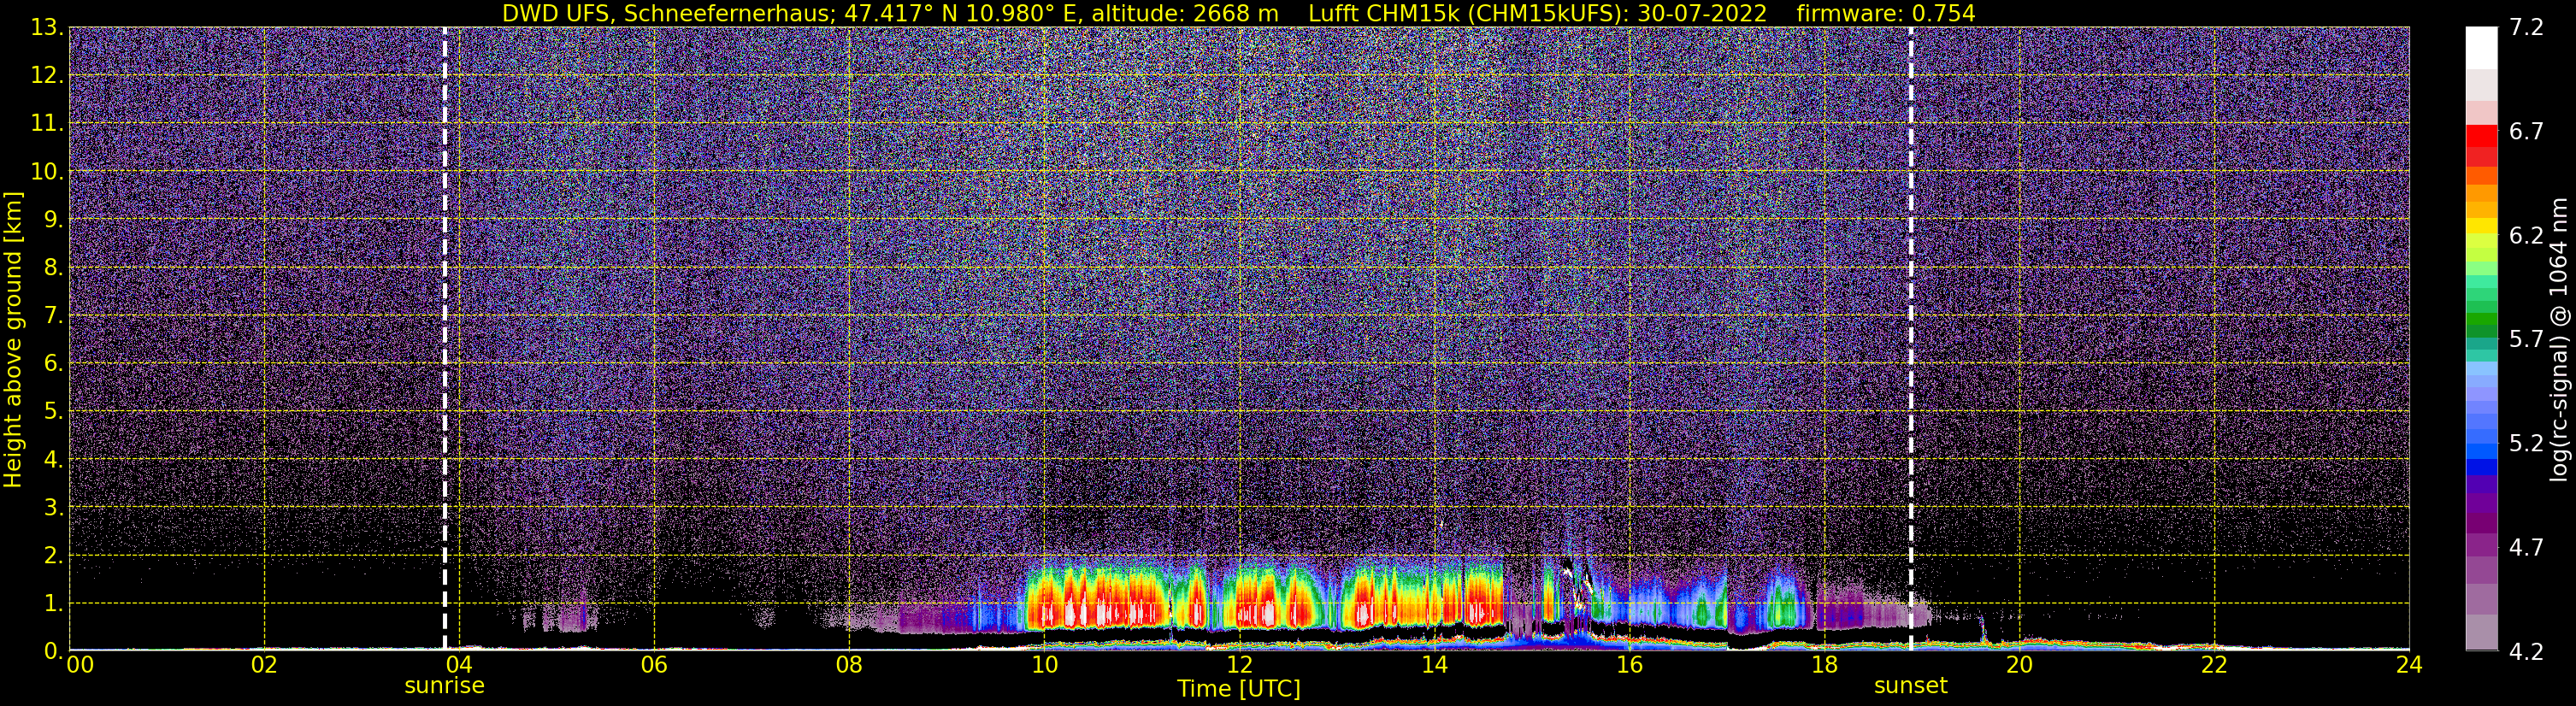2576x706 pixels.
Task: Click the x-axis tick label '20'
Action: tap(2019, 665)
